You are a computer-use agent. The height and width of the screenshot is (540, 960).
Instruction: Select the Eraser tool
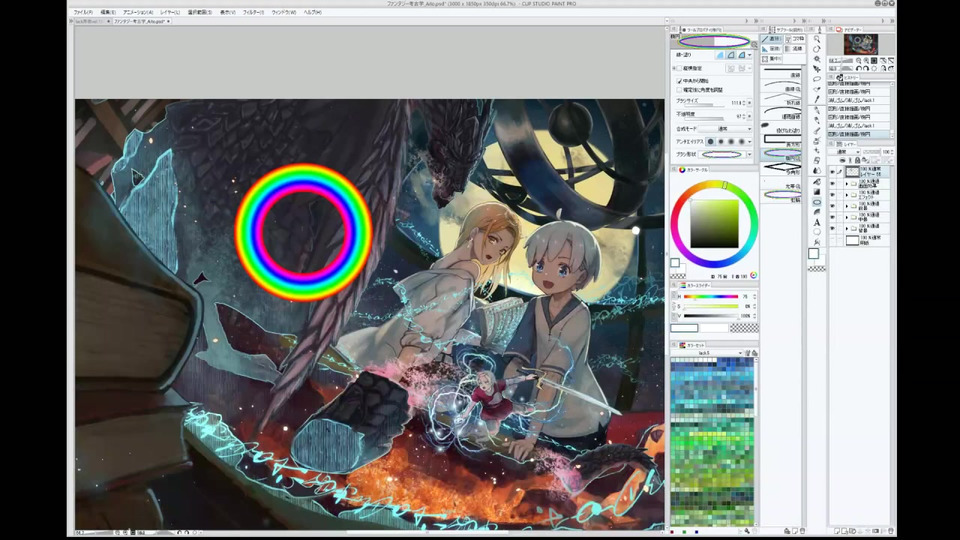pyautogui.click(x=817, y=160)
